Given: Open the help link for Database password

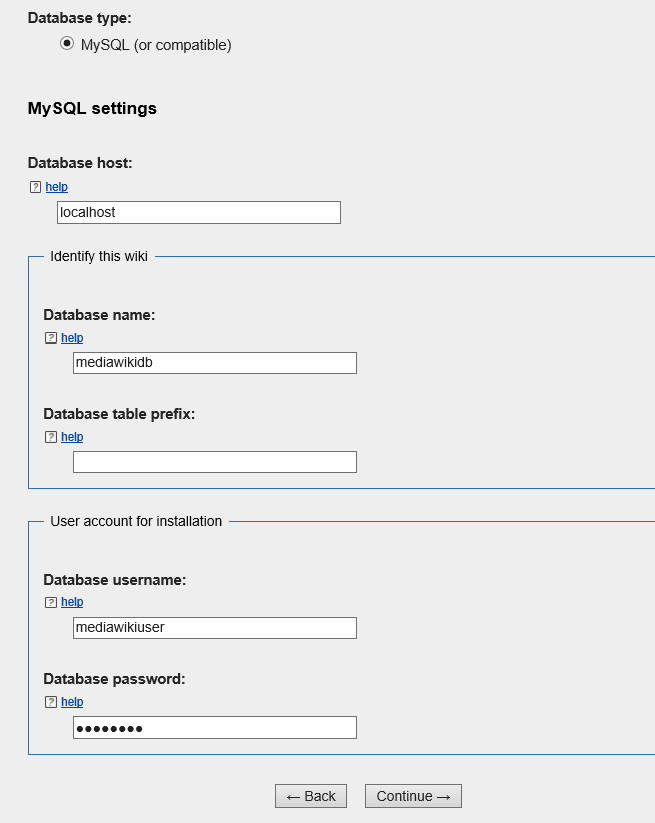Looking at the screenshot, I should pos(72,702).
